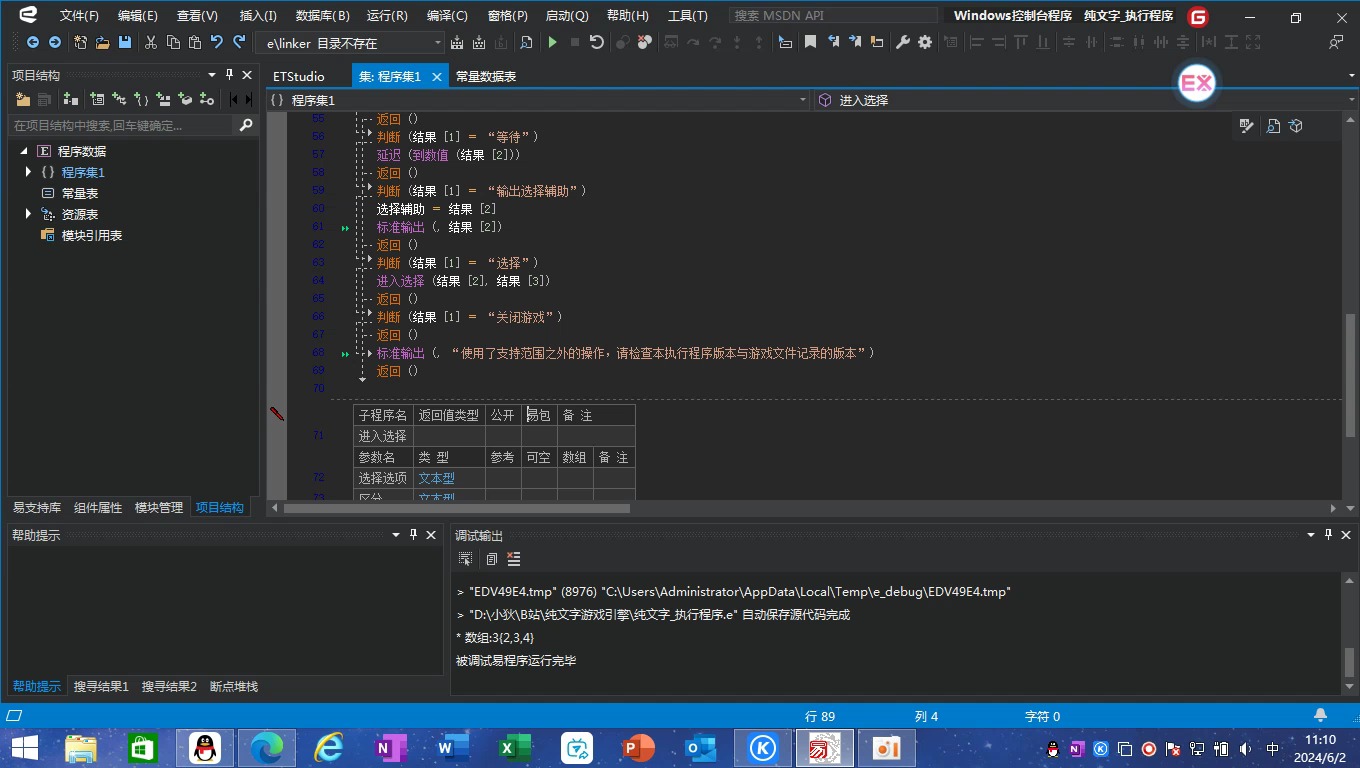Screen dimensions: 1360x768
Task: Collapse the 程序数据 tree root
Action: (24, 151)
